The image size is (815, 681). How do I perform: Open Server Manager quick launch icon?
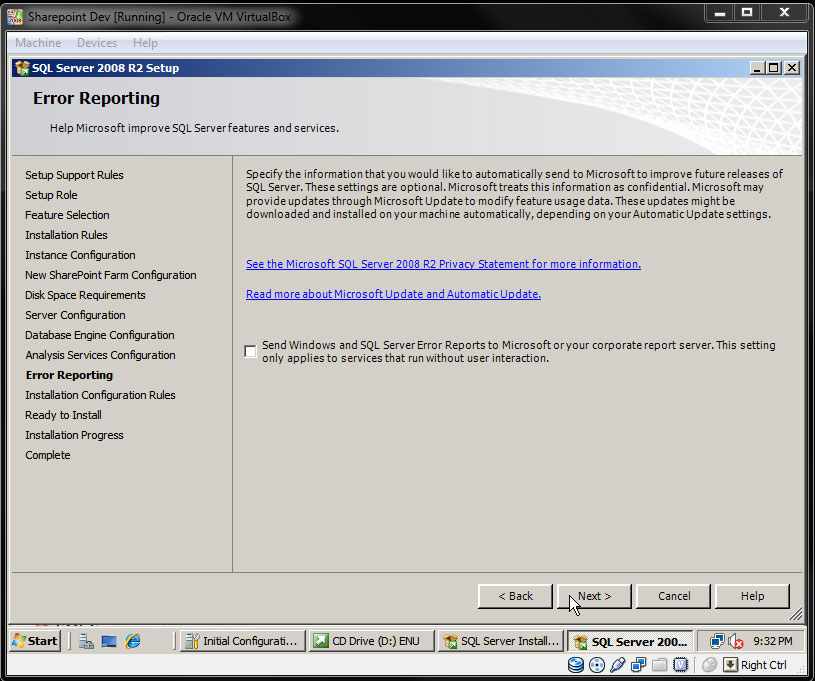(x=86, y=641)
